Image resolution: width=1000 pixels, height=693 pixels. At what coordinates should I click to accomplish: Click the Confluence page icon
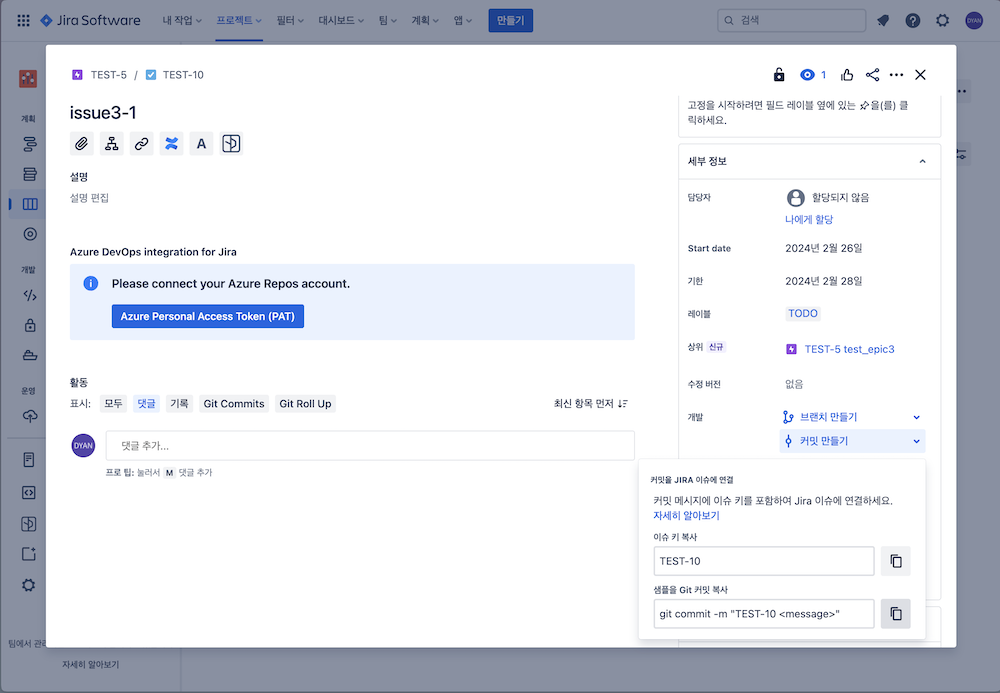click(x=172, y=143)
